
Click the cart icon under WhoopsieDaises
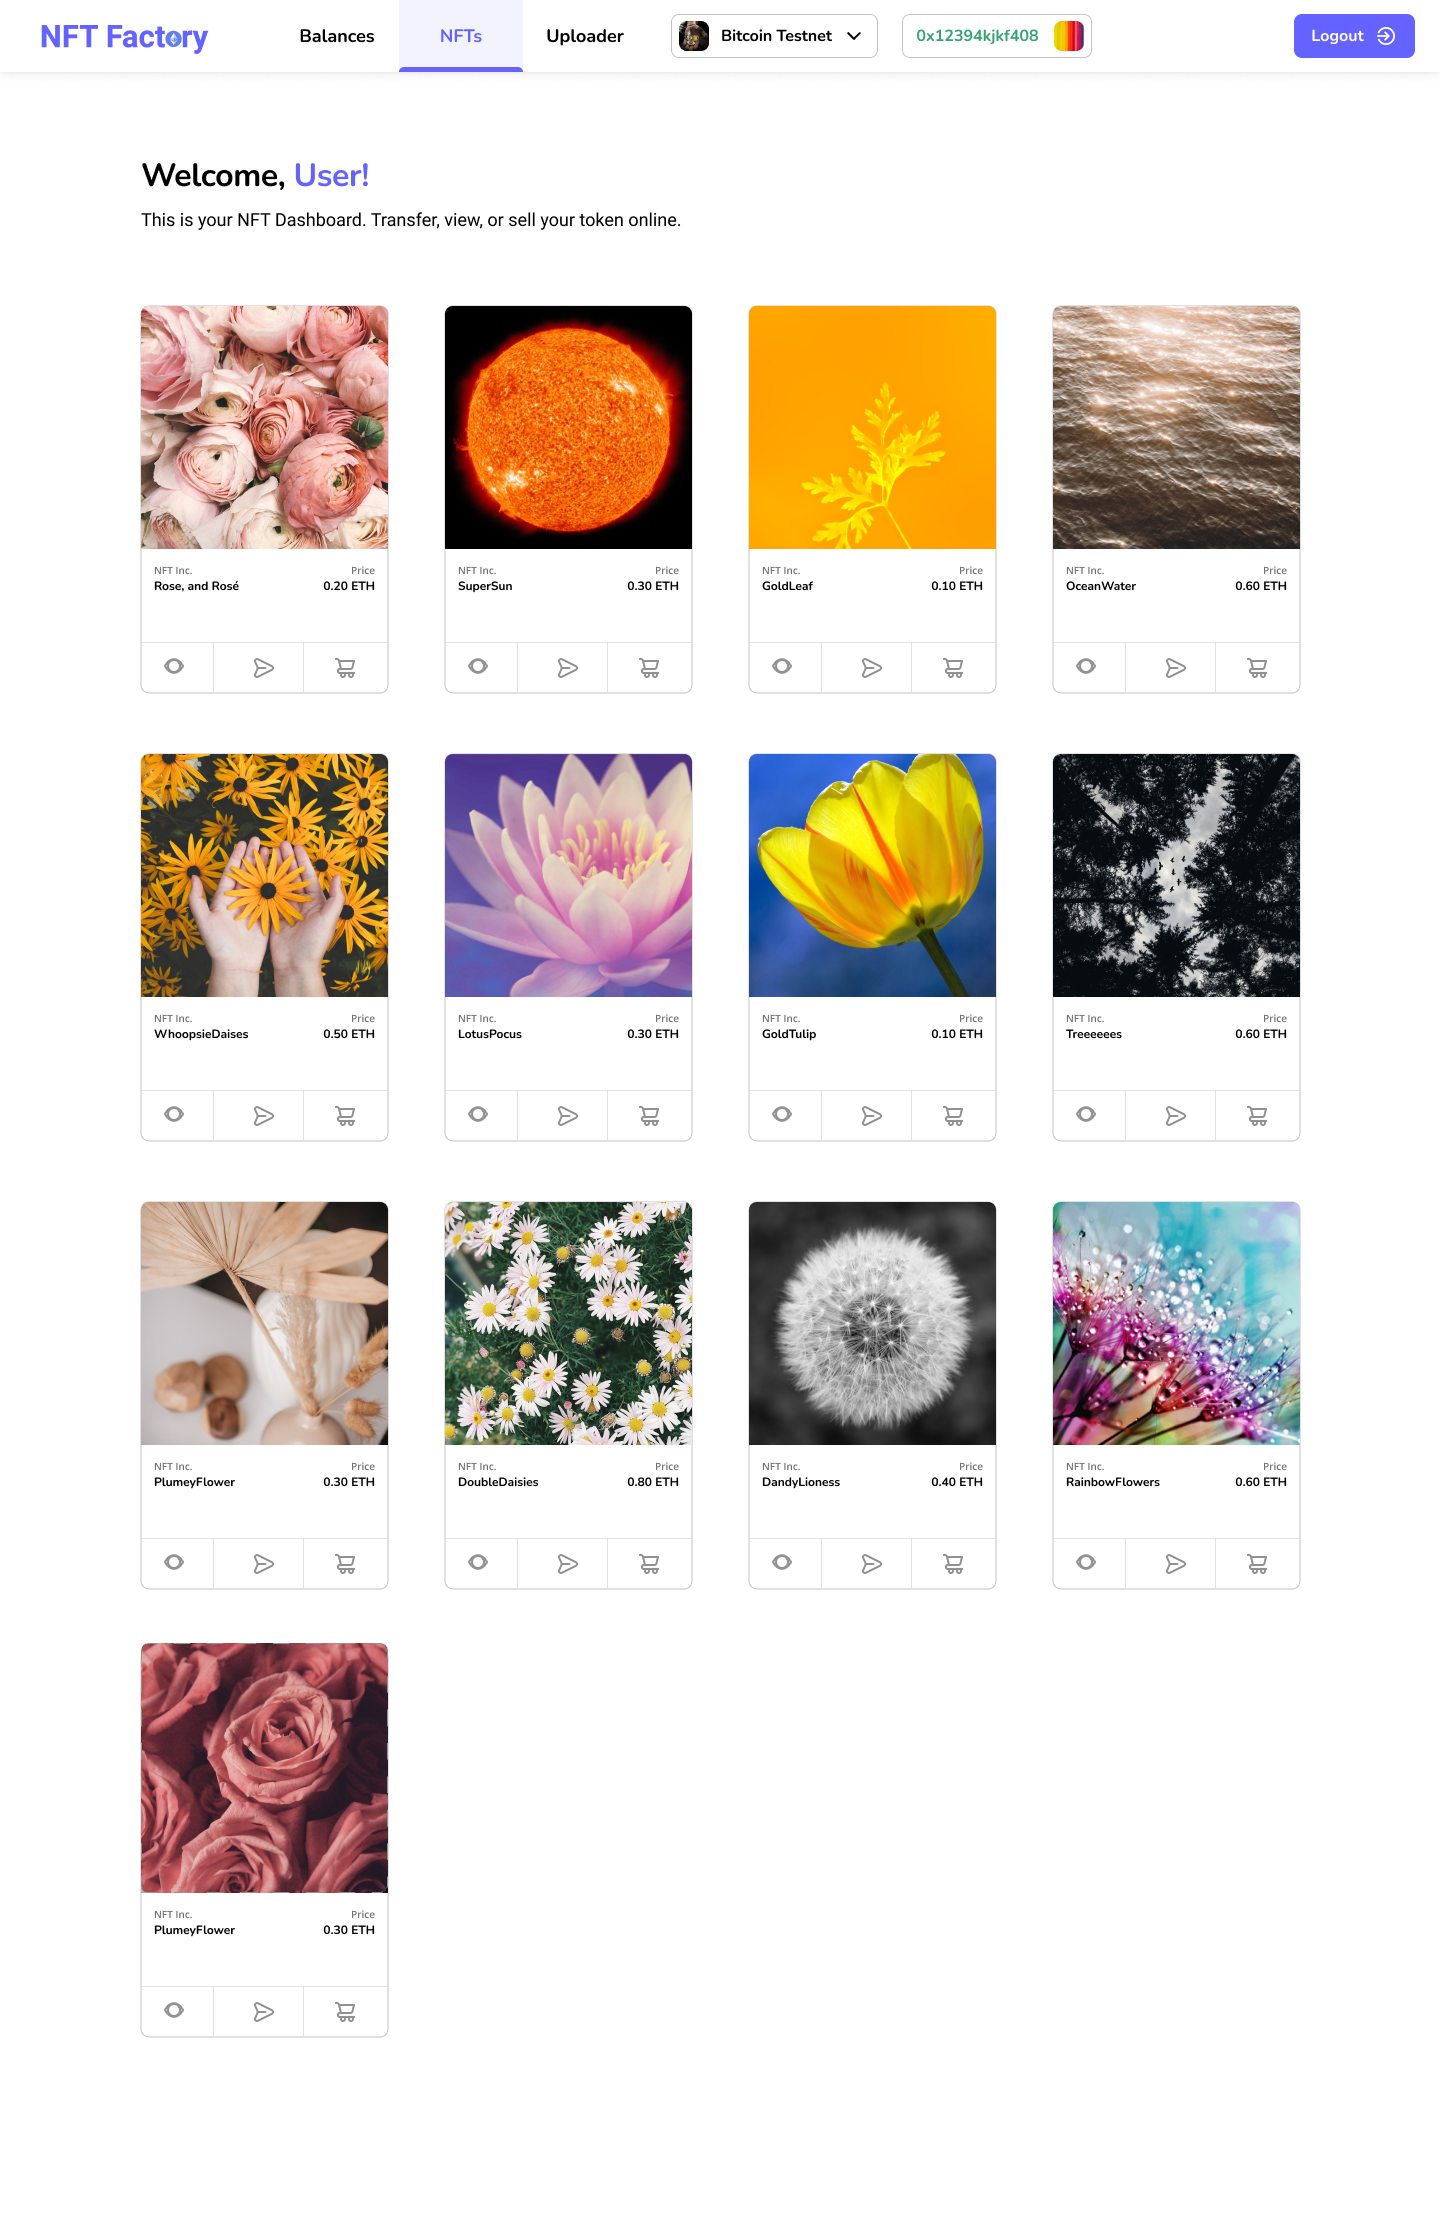click(x=345, y=1115)
